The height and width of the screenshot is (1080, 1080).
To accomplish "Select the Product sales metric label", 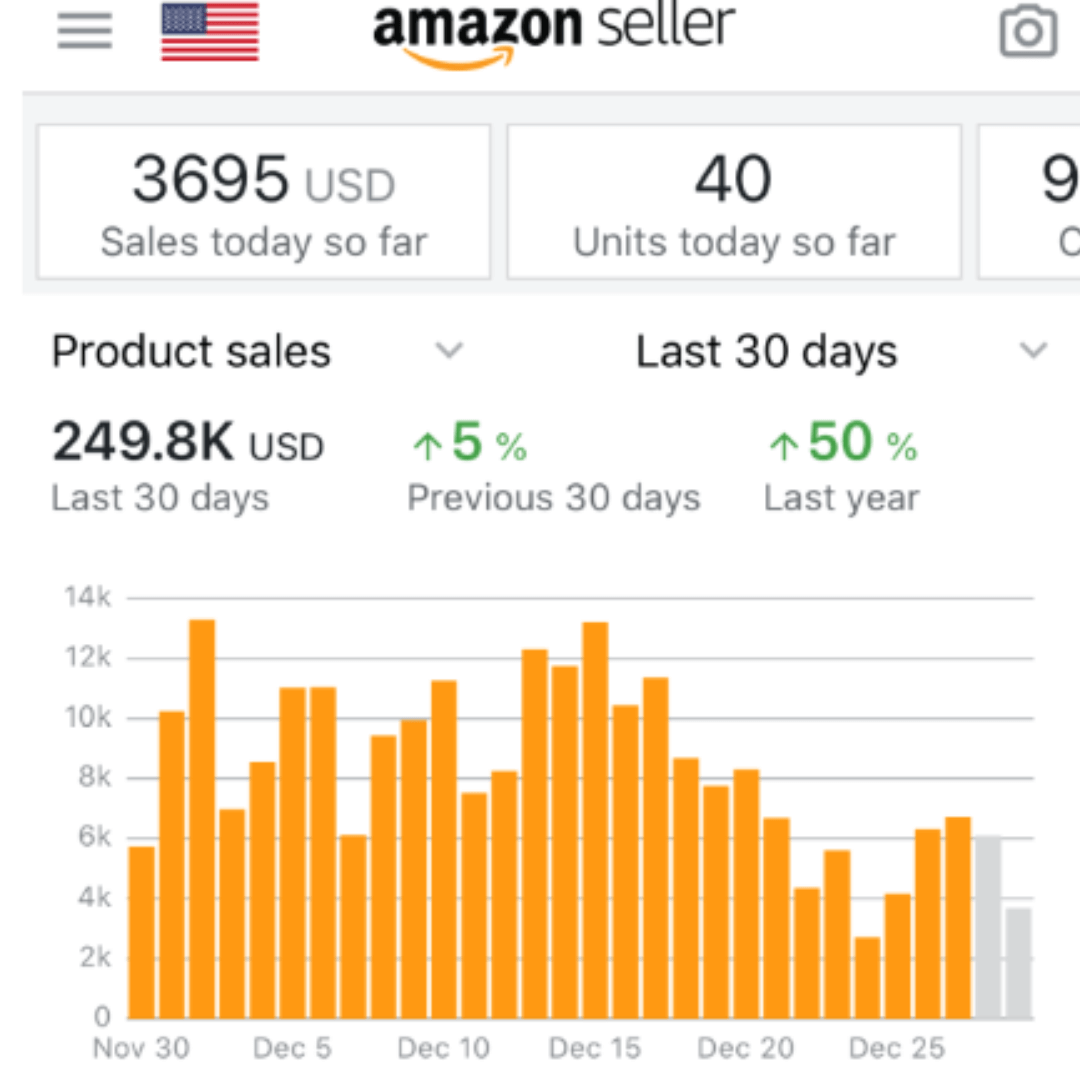I will 191,352.
